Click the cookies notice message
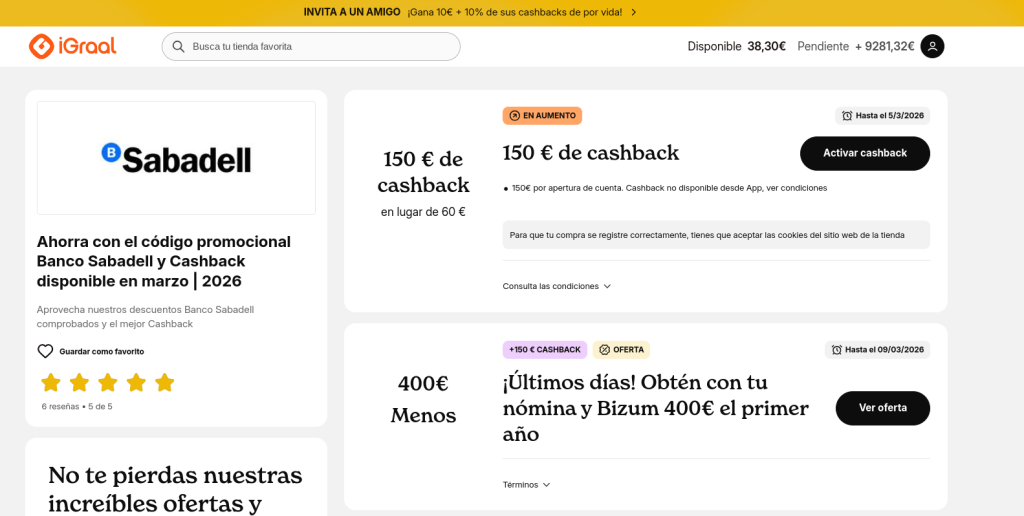The height and width of the screenshot is (516, 1024). [716, 235]
